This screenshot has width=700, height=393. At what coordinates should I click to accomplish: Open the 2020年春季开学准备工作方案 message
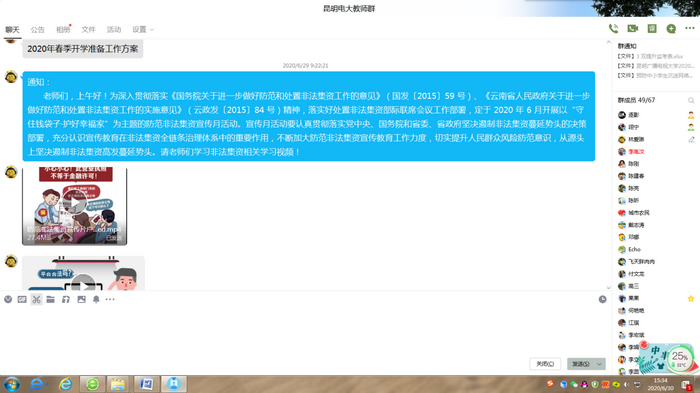[83, 49]
